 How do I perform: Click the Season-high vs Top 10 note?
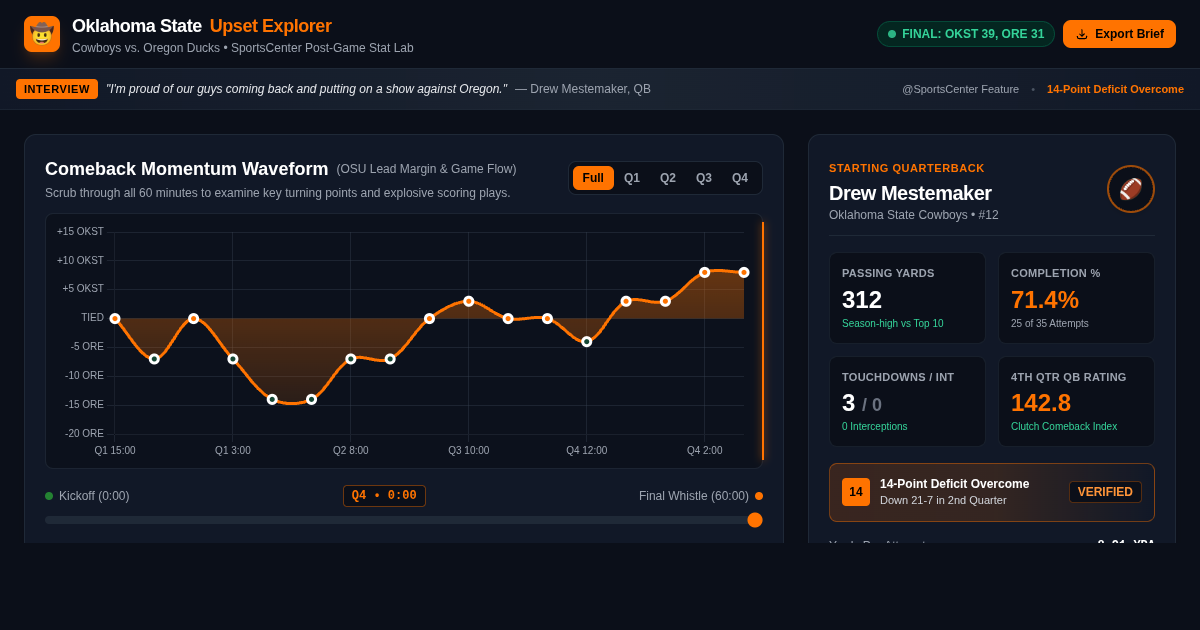click(x=893, y=324)
